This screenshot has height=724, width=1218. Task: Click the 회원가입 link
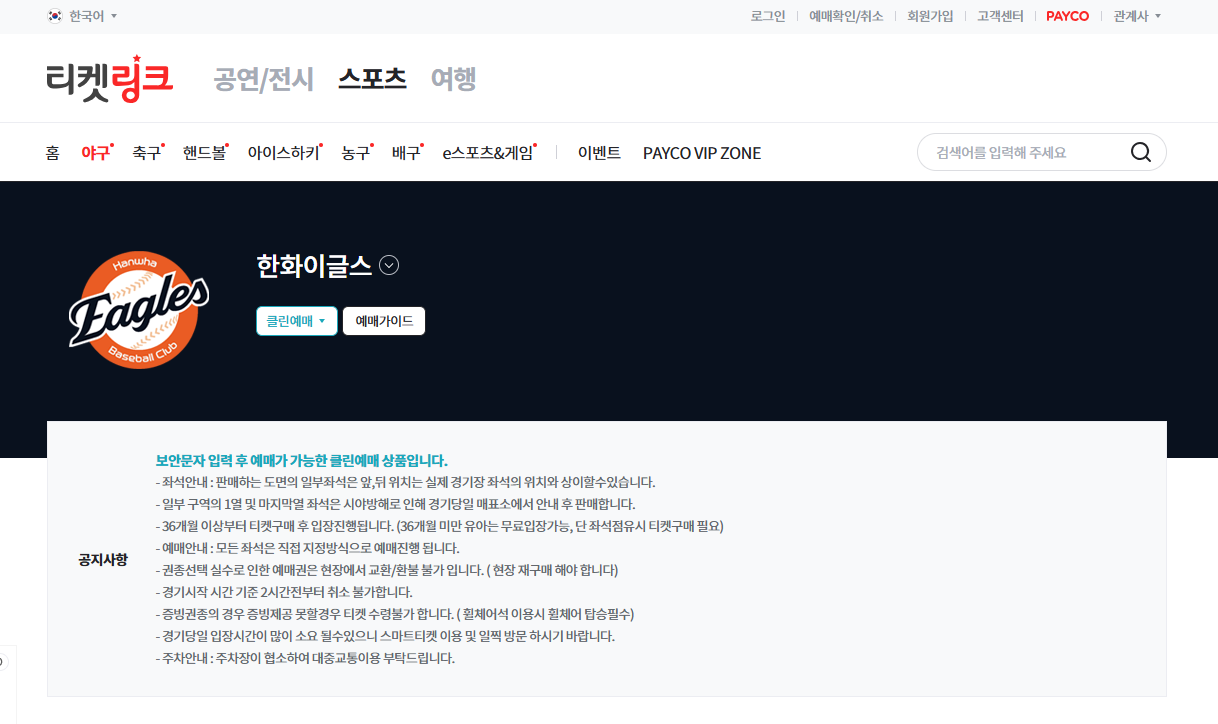click(x=930, y=16)
